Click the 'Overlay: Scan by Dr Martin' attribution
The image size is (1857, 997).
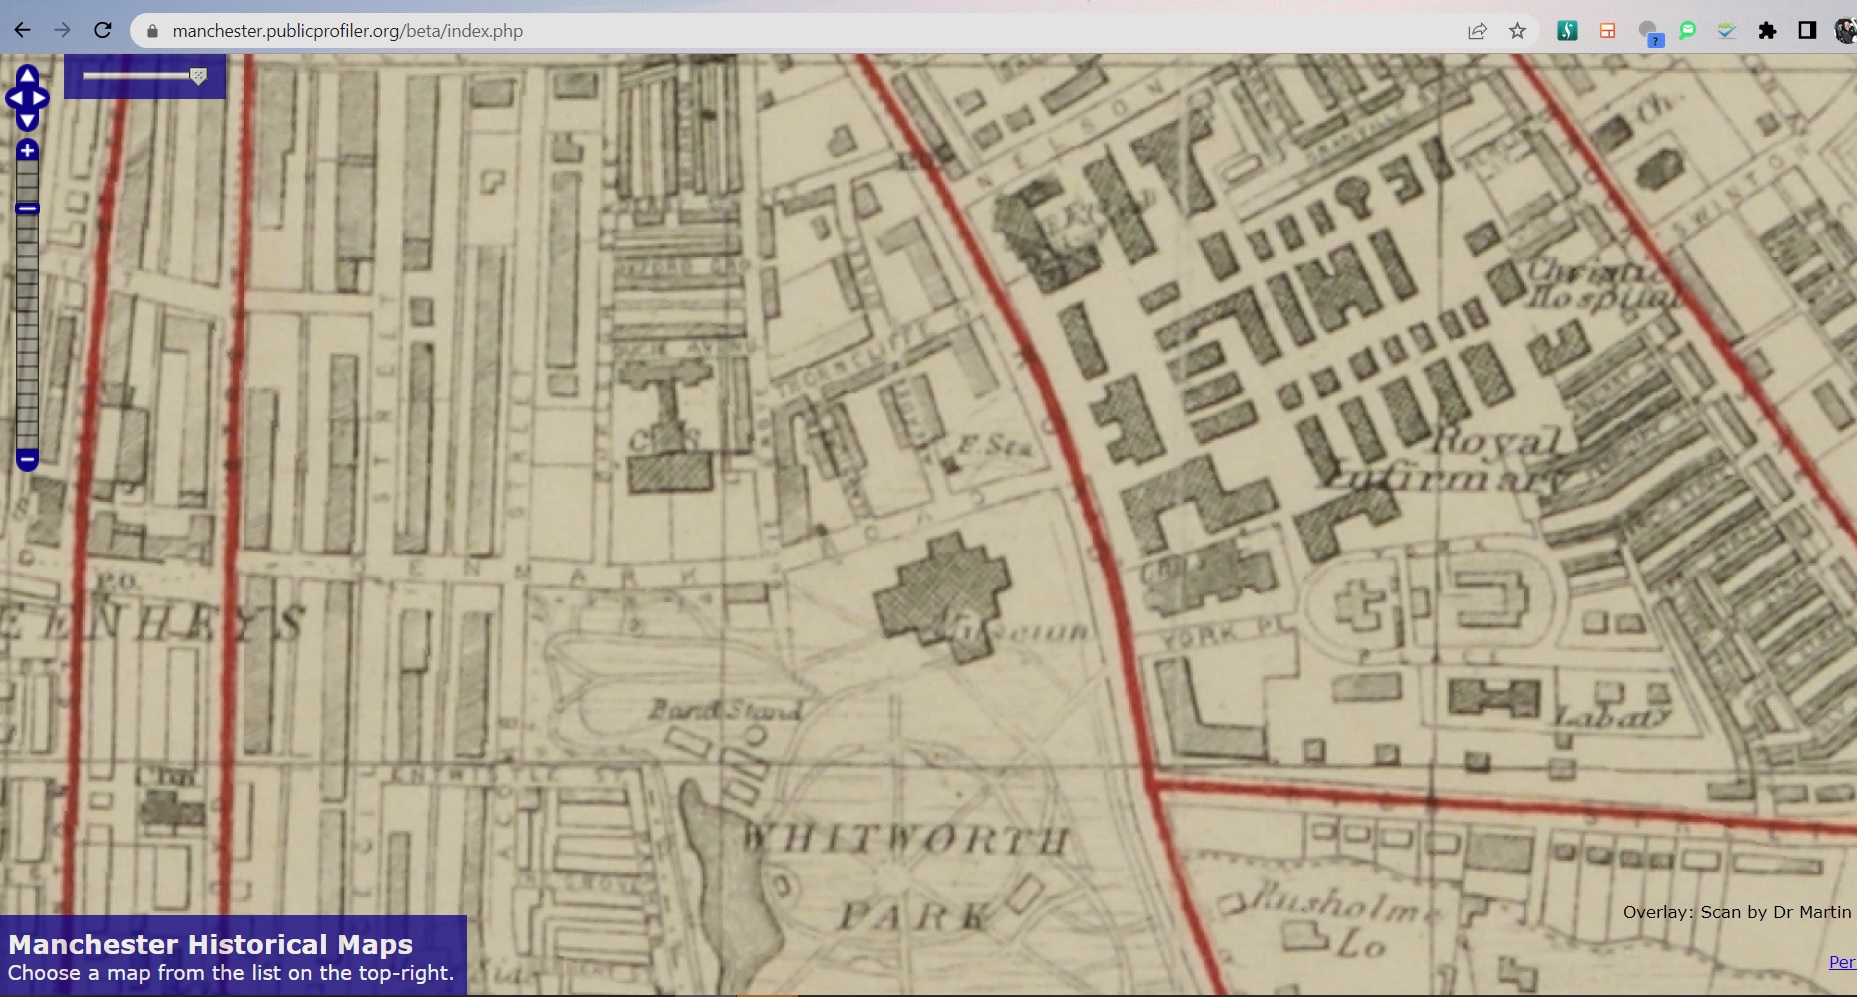tap(1737, 912)
